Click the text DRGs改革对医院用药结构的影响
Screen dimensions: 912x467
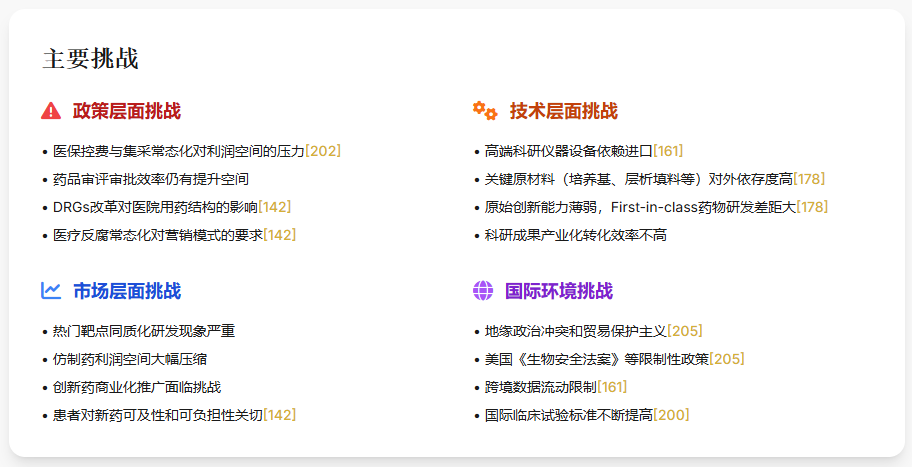(x=155, y=207)
